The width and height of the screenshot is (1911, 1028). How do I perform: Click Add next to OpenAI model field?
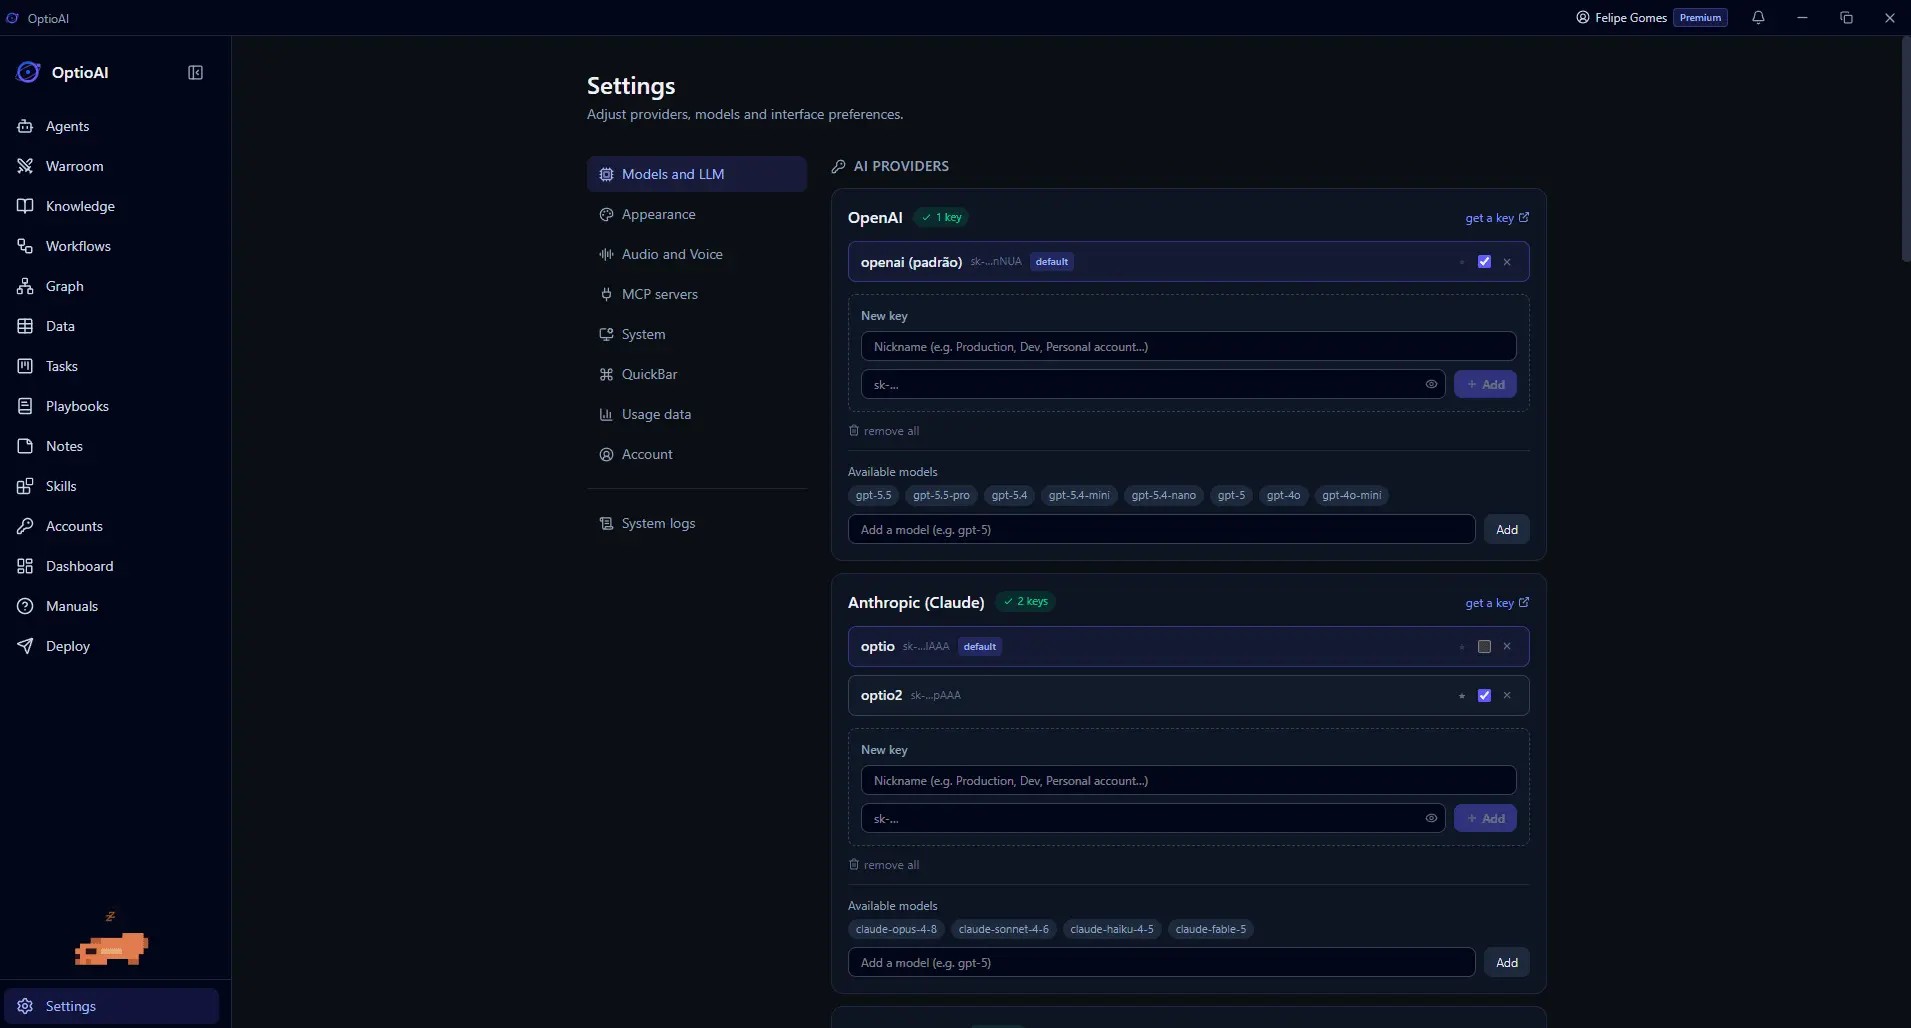coord(1507,530)
